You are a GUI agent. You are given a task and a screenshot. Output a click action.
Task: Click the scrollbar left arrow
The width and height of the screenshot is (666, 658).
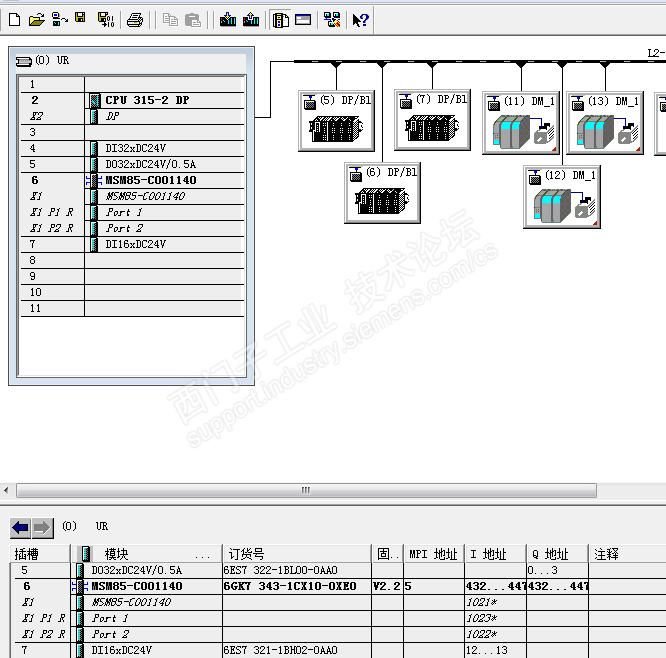pyautogui.click(x=6, y=491)
